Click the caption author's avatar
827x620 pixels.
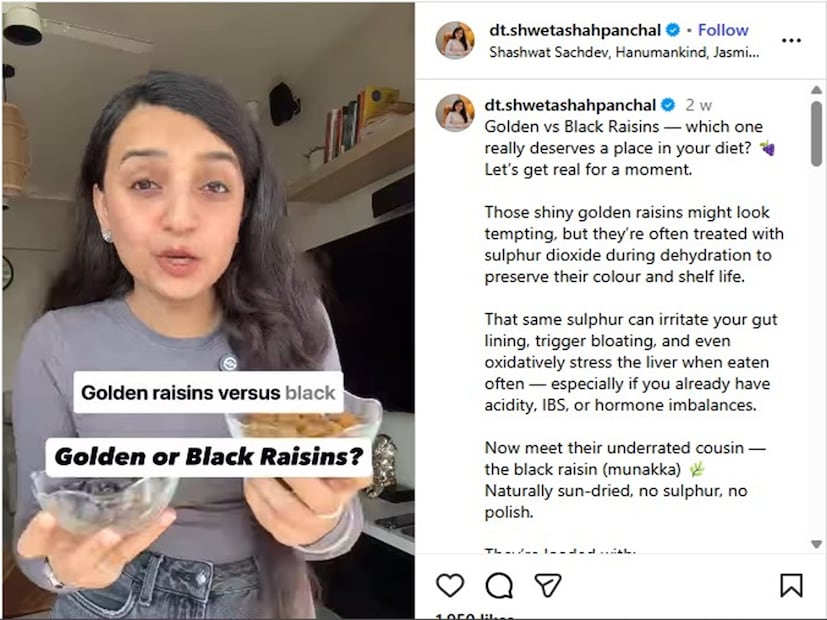coord(455,113)
